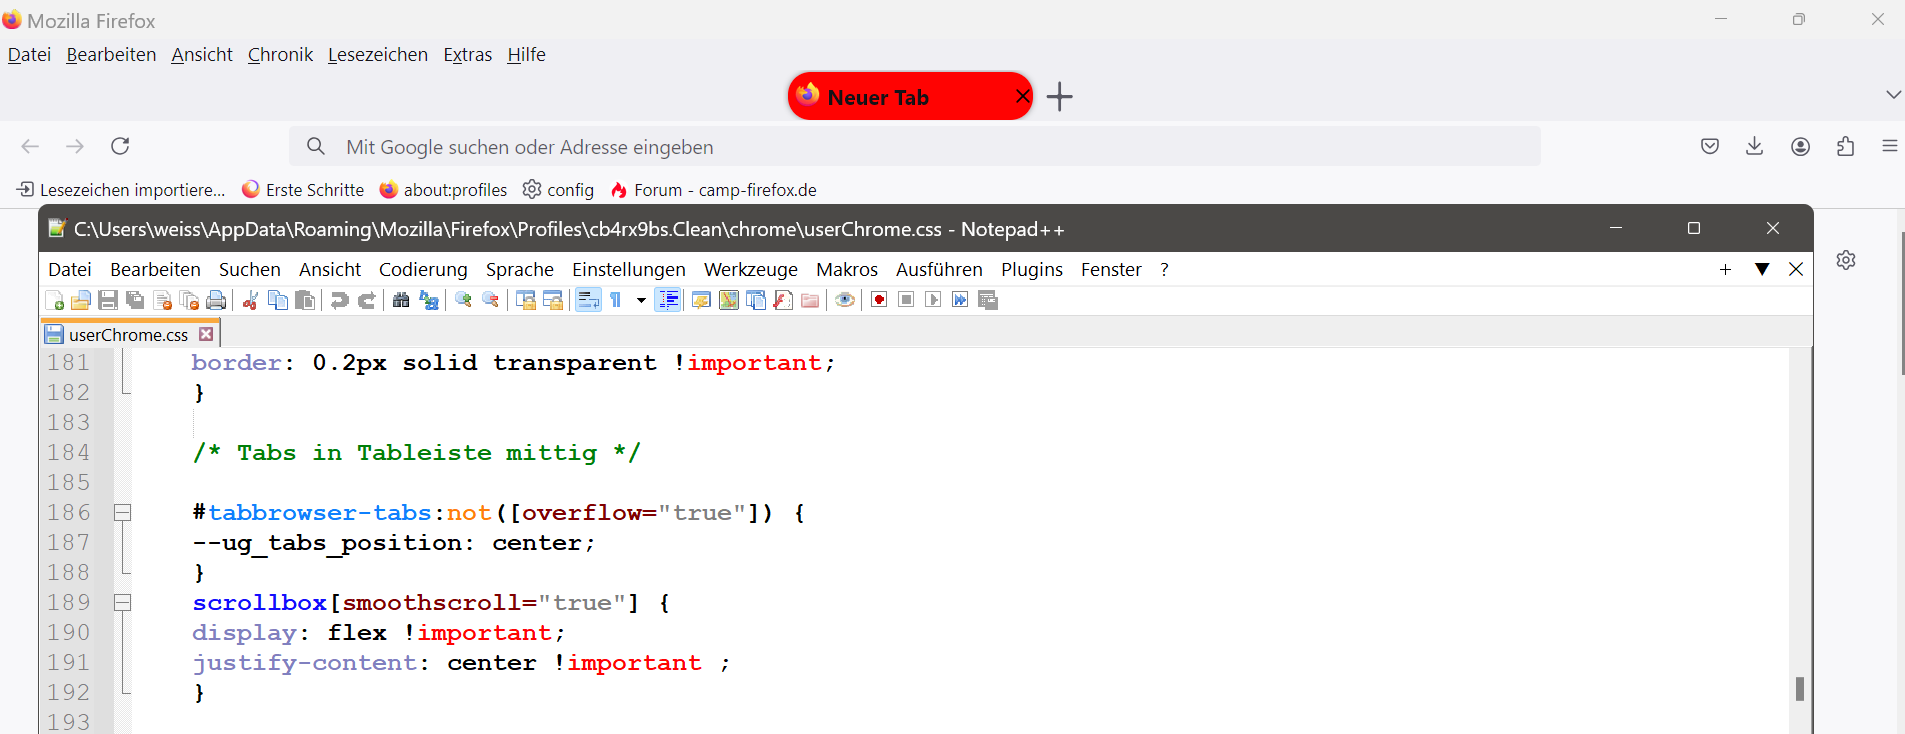
Task: Click the stop macro recording icon
Action: 906,300
